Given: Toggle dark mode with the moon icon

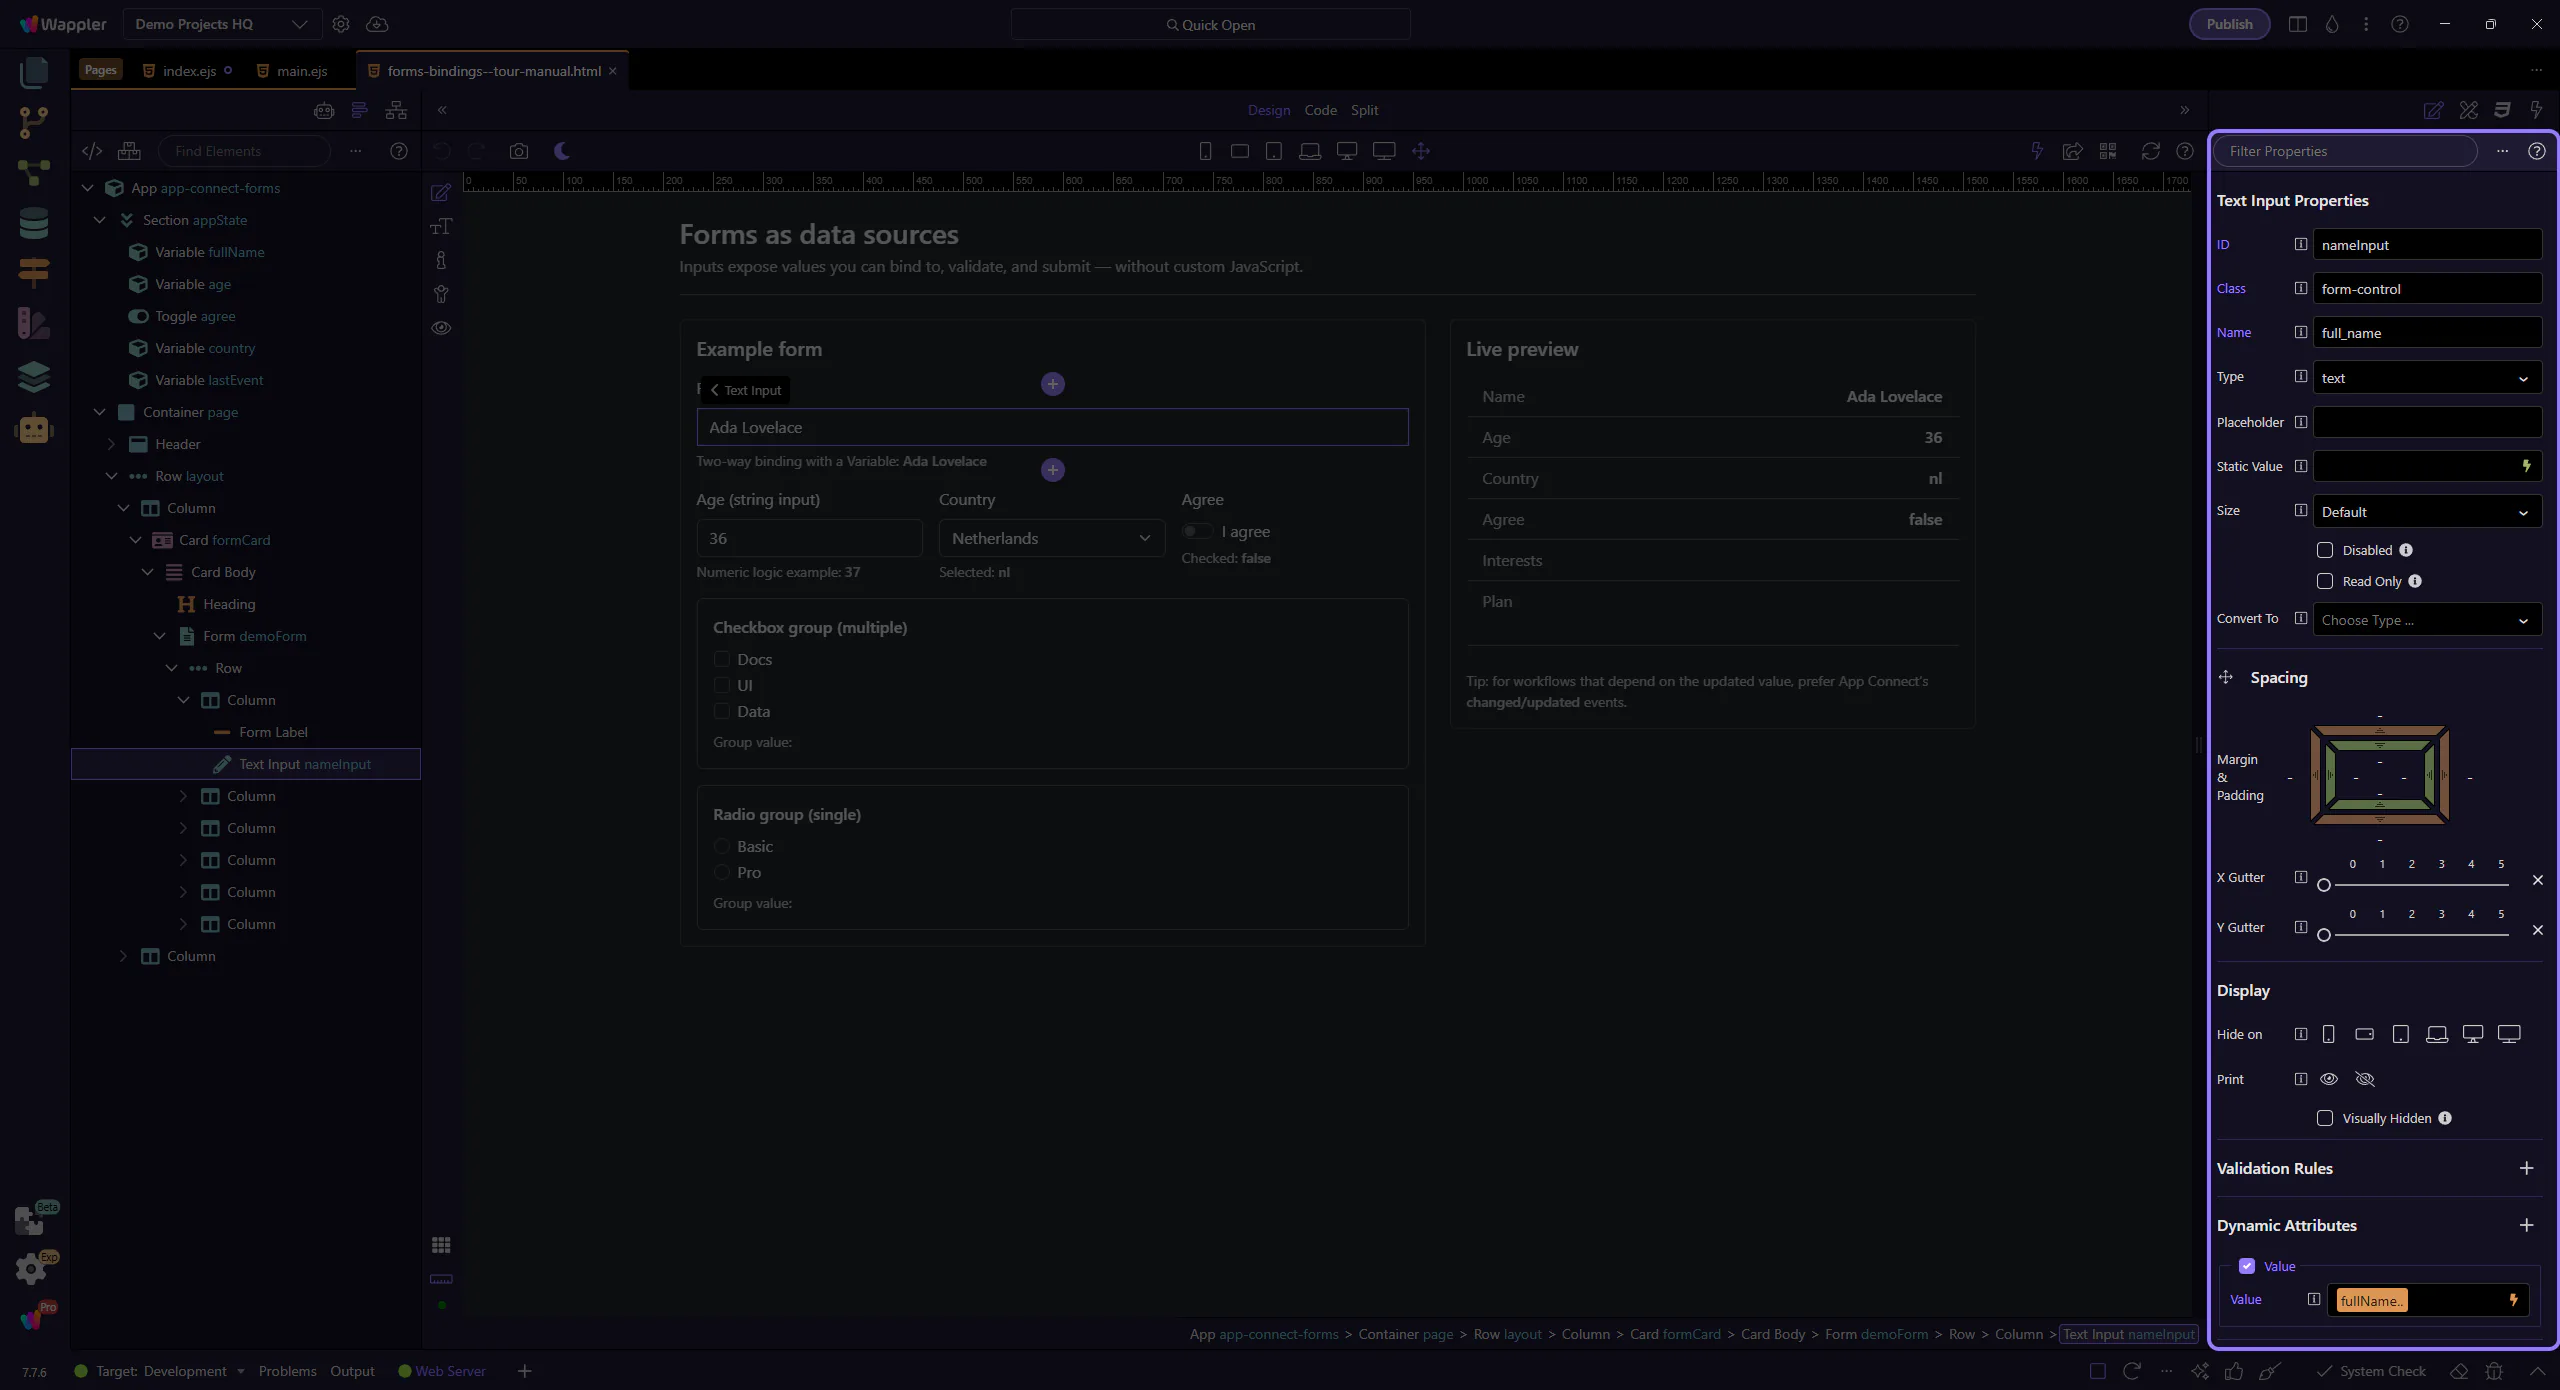Looking at the screenshot, I should point(562,151).
